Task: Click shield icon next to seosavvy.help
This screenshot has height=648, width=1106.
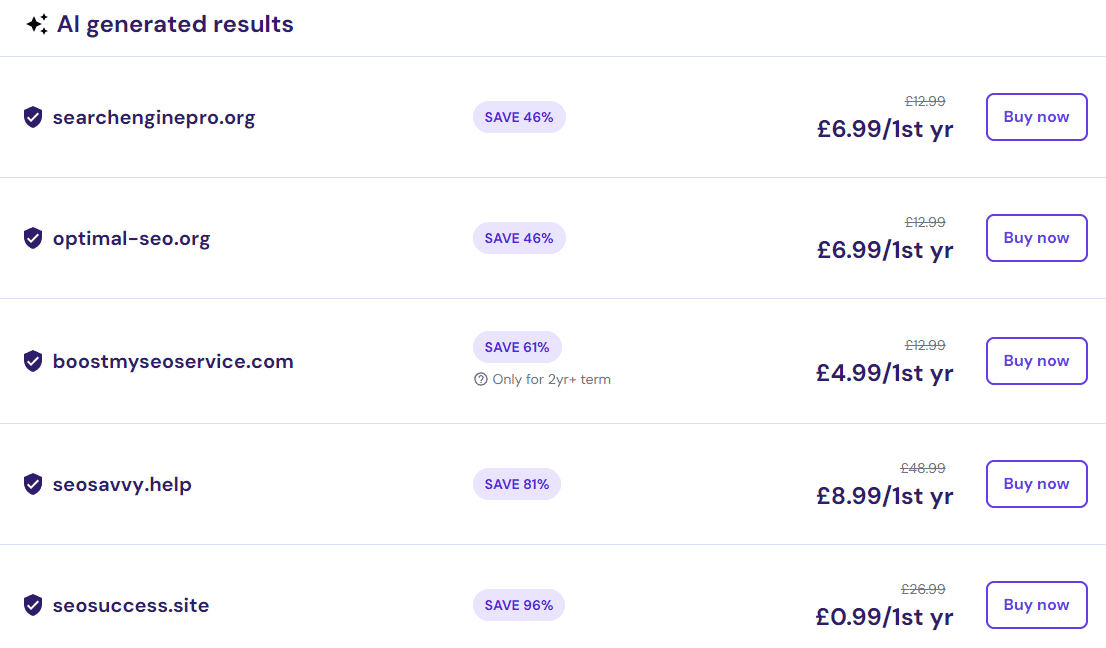Action: pos(33,484)
